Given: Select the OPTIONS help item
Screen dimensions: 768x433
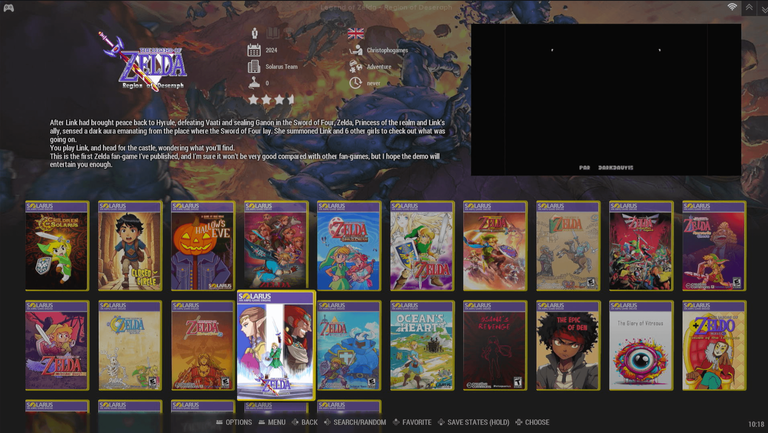Looking at the screenshot, I should [x=234, y=422].
